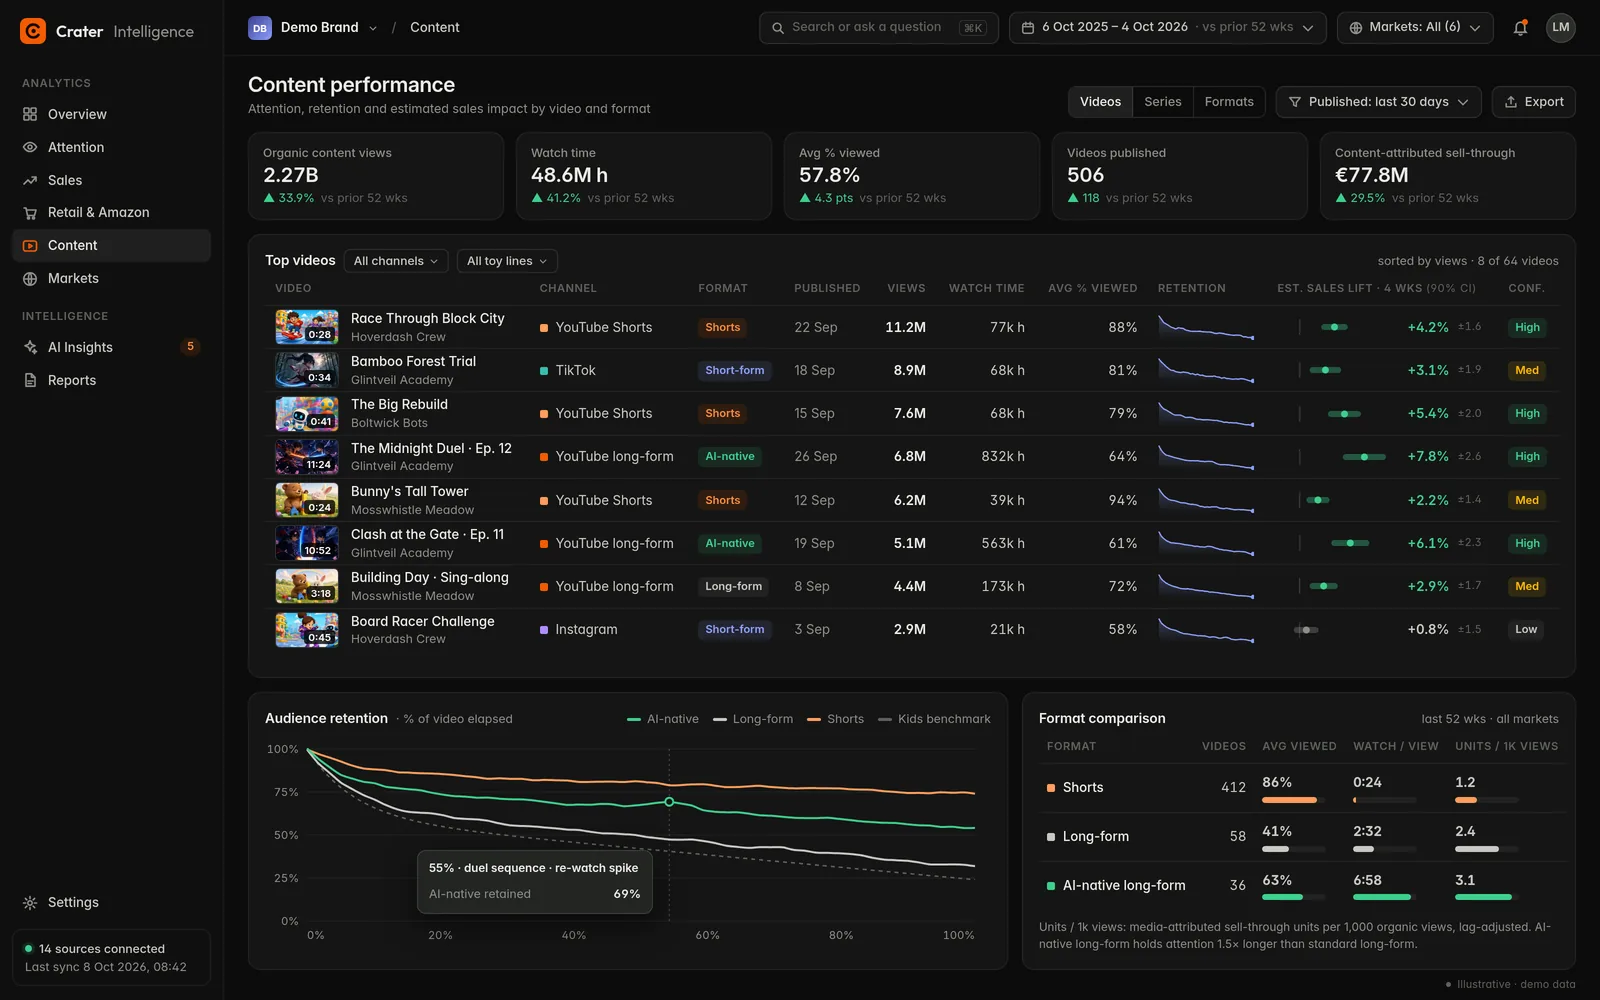Open the Sales trend icon

pyautogui.click(x=30, y=180)
